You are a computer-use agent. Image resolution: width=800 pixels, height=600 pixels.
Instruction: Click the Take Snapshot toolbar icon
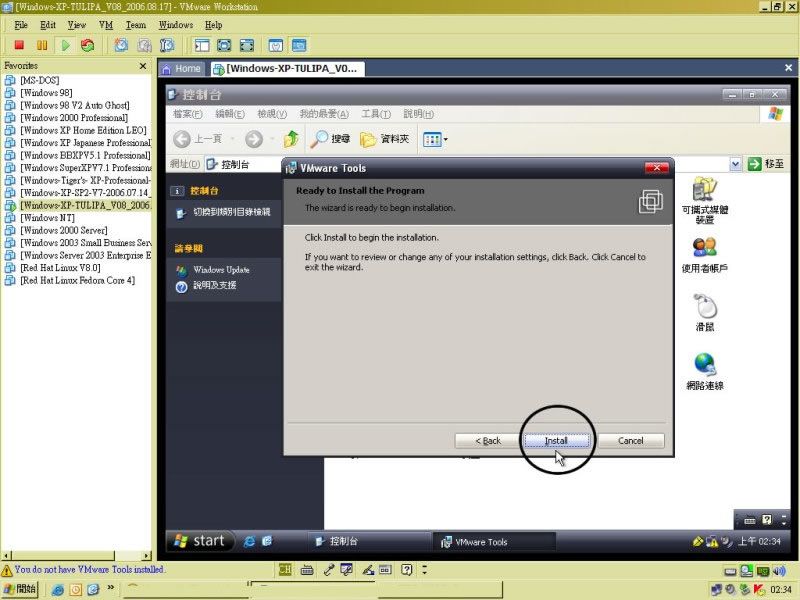click(121, 45)
